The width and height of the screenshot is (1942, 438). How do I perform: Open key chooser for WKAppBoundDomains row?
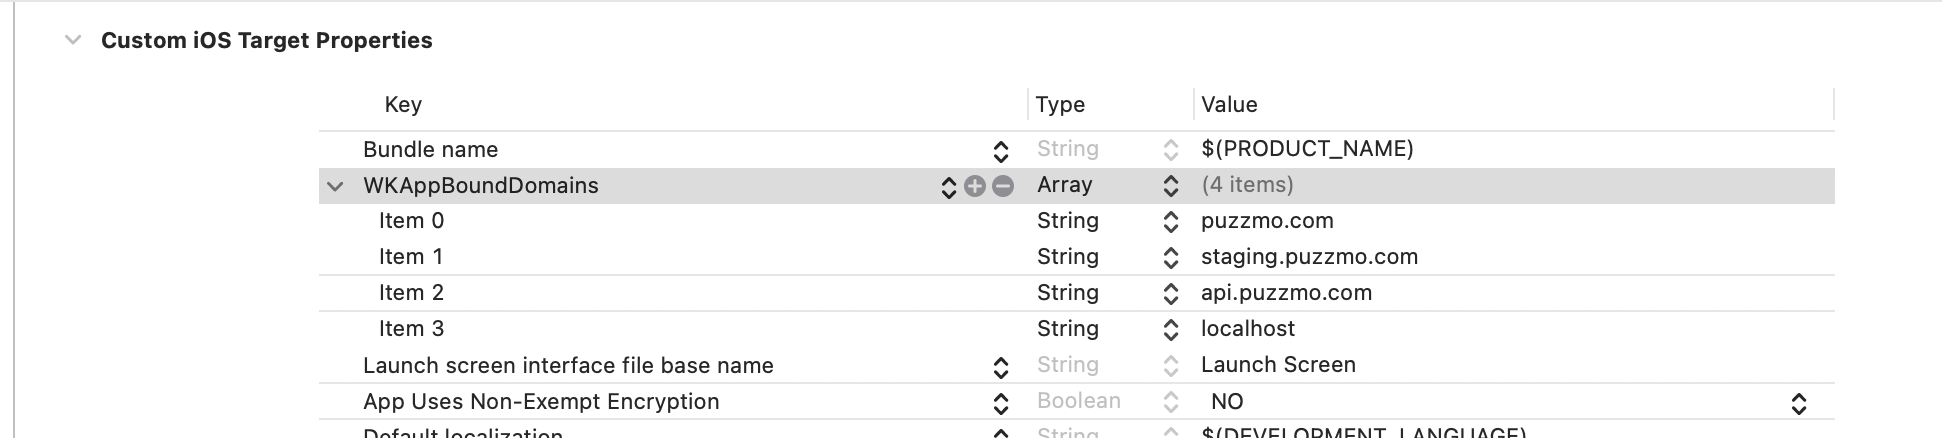point(949,186)
